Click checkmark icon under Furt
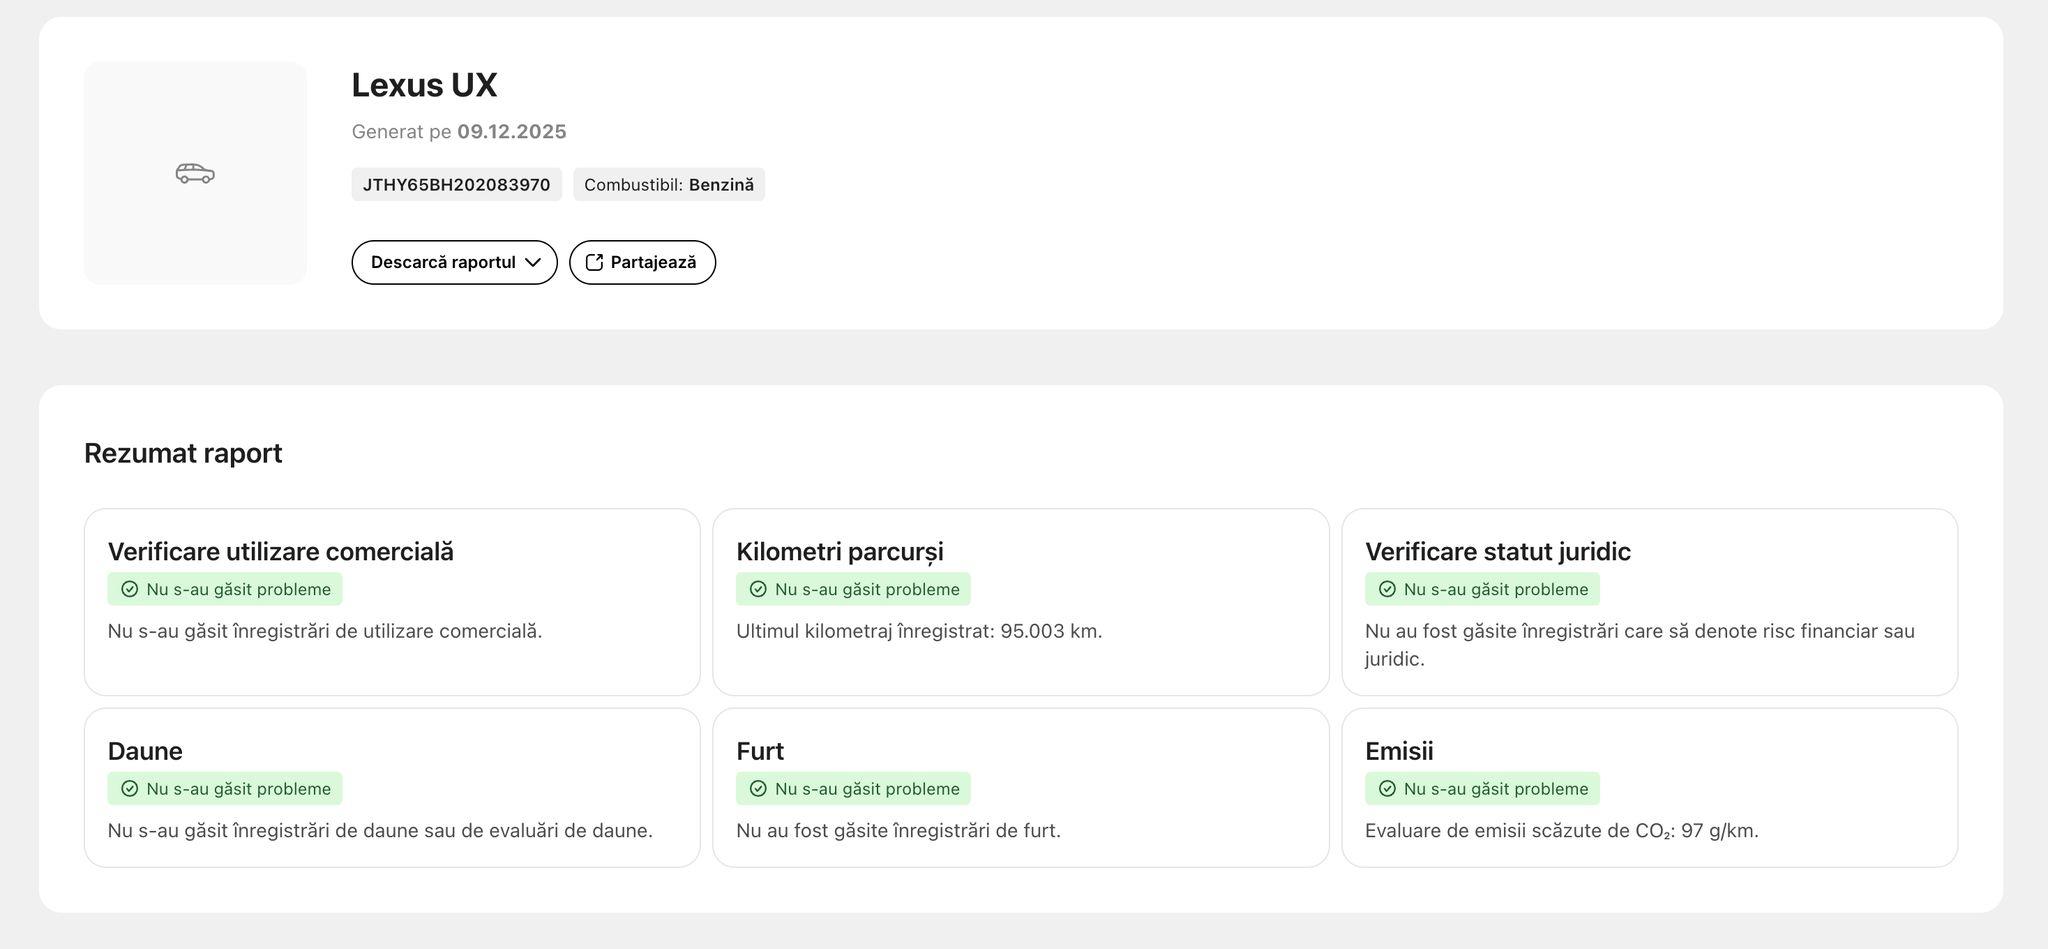This screenshot has width=2048, height=949. (758, 789)
